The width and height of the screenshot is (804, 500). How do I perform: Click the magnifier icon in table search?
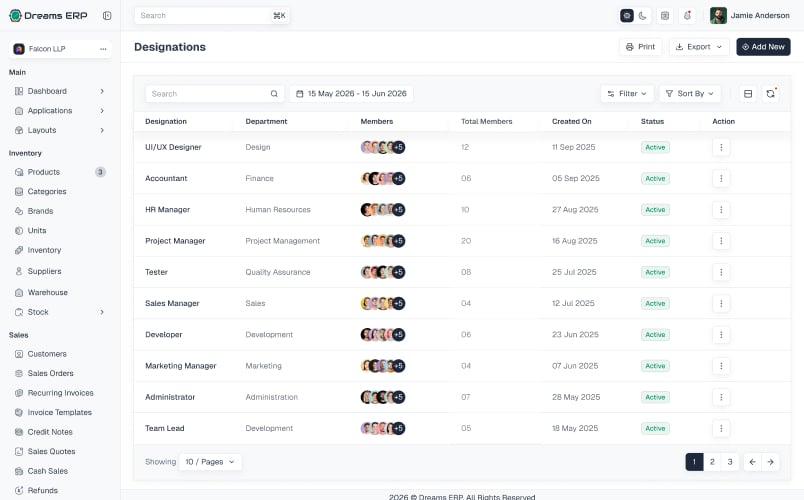[274, 94]
